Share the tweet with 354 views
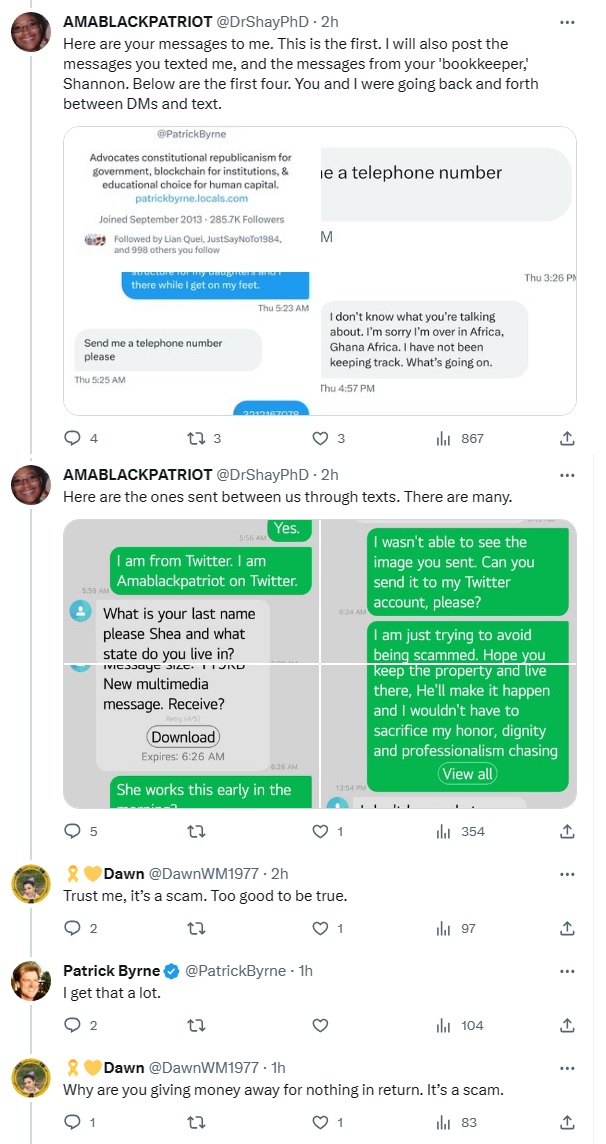 (567, 831)
